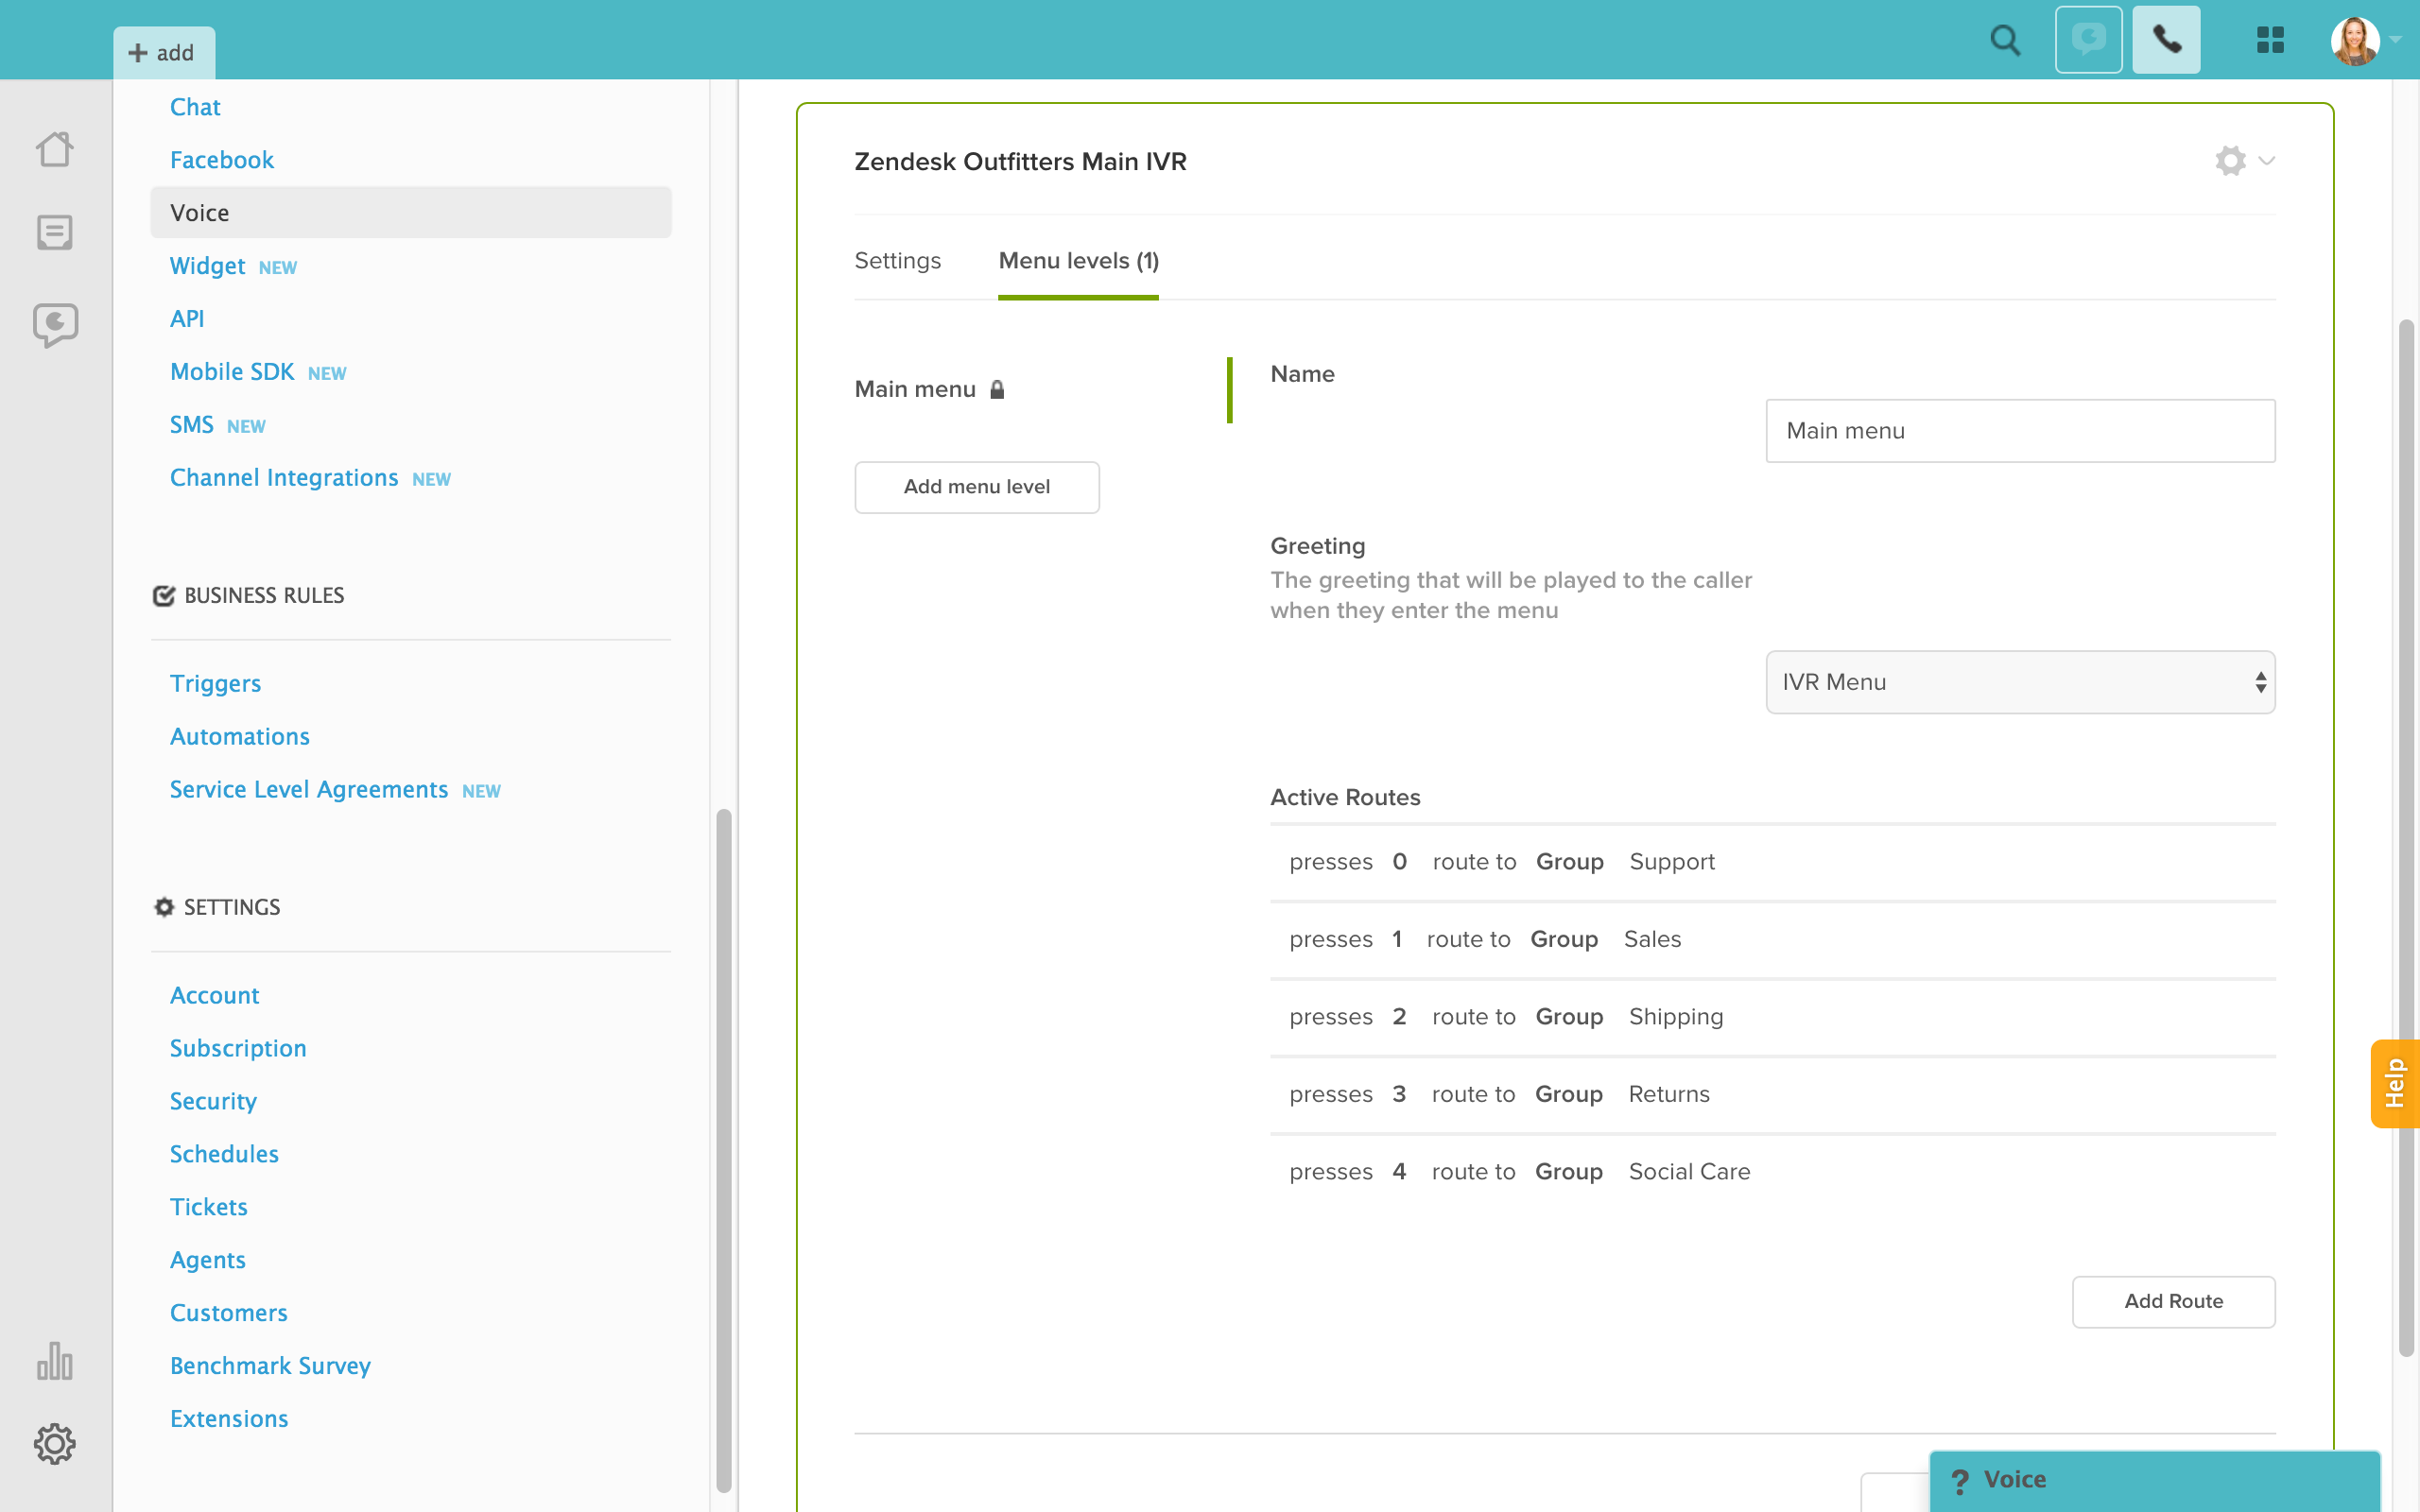The height and width of the screenshot is (1512, 2420).
Task: Open the Triggers page under Business Rules
Action: (216, 683)
